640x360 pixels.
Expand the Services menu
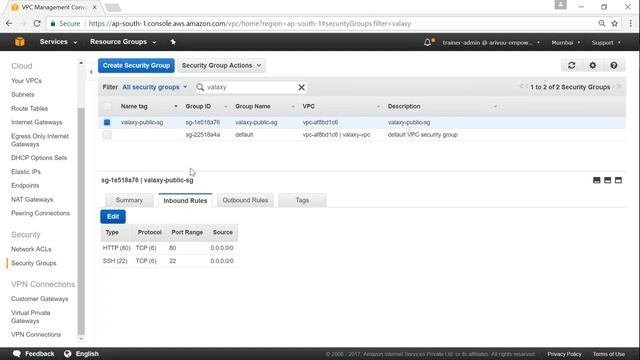(58, 42)
